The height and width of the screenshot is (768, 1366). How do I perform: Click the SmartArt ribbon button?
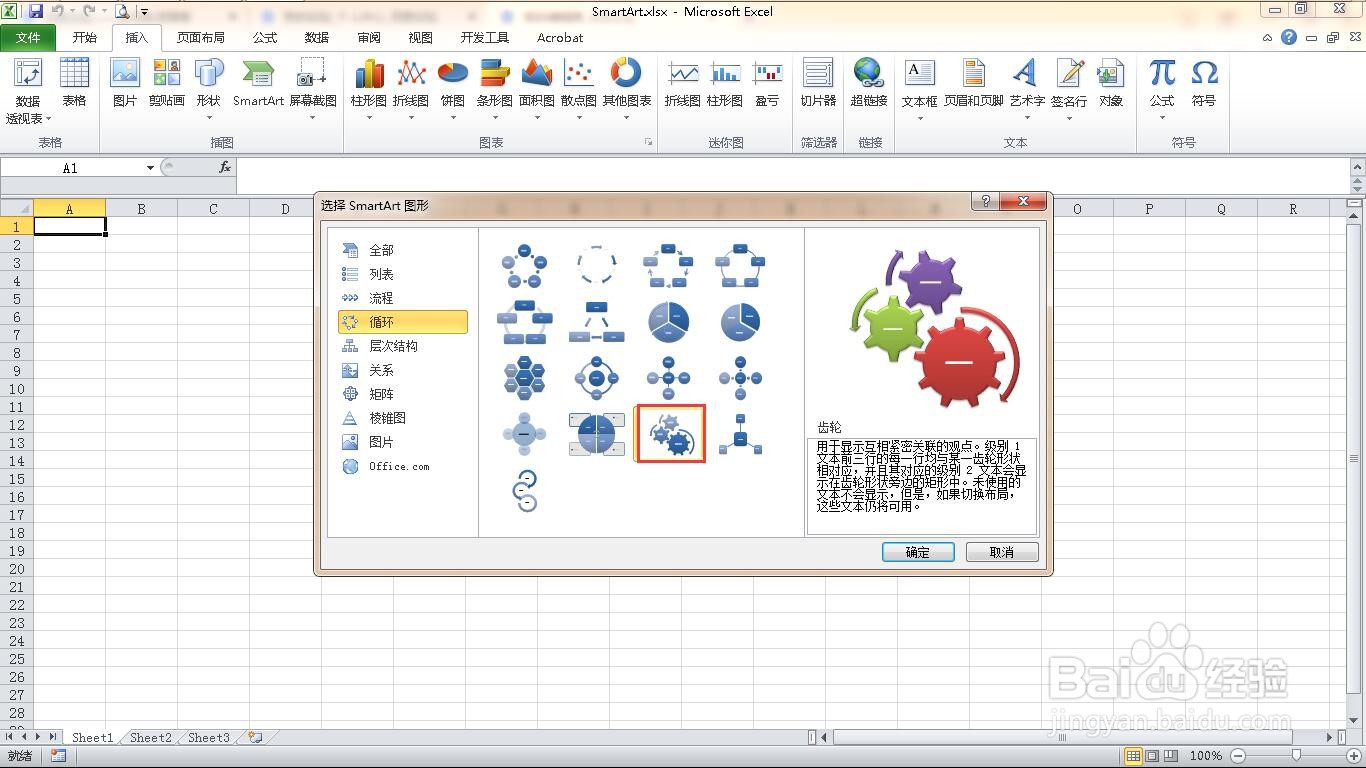[x=258, y=83]
